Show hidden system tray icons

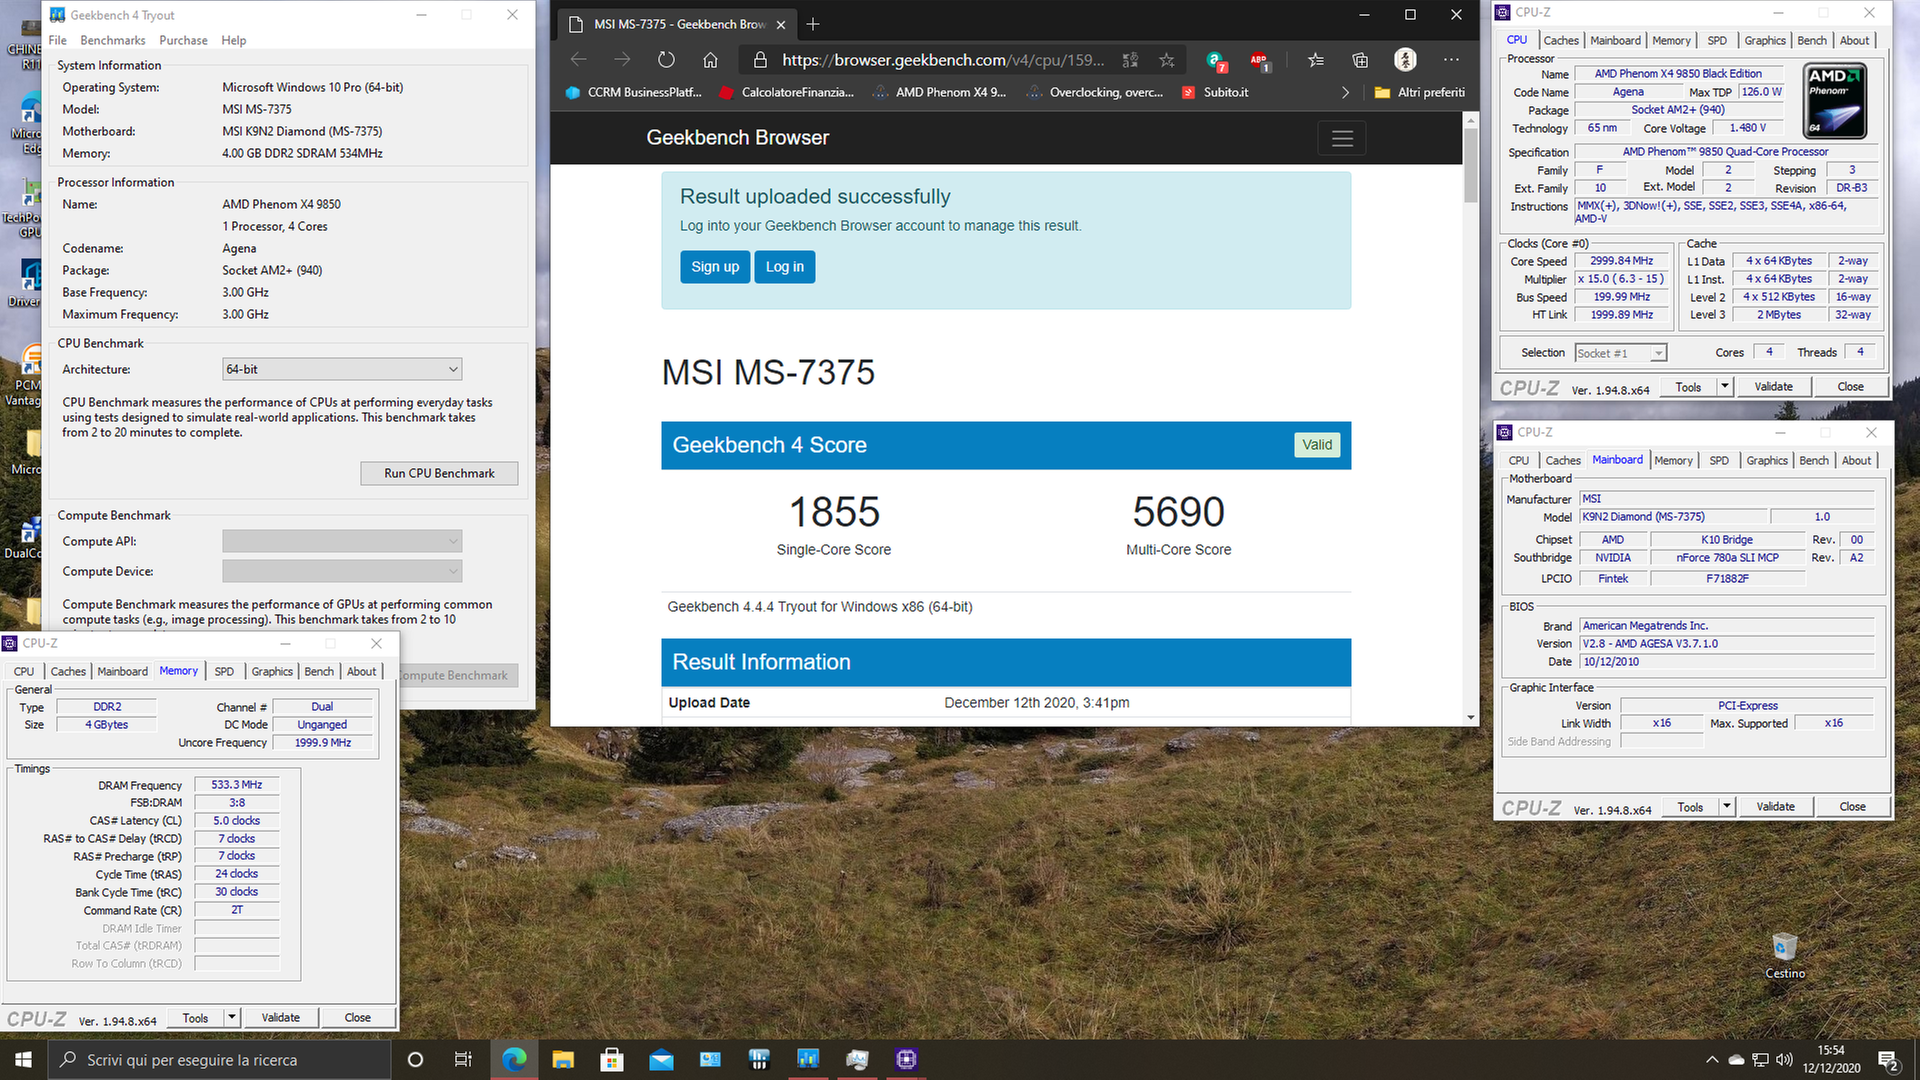point(1712,1059)
